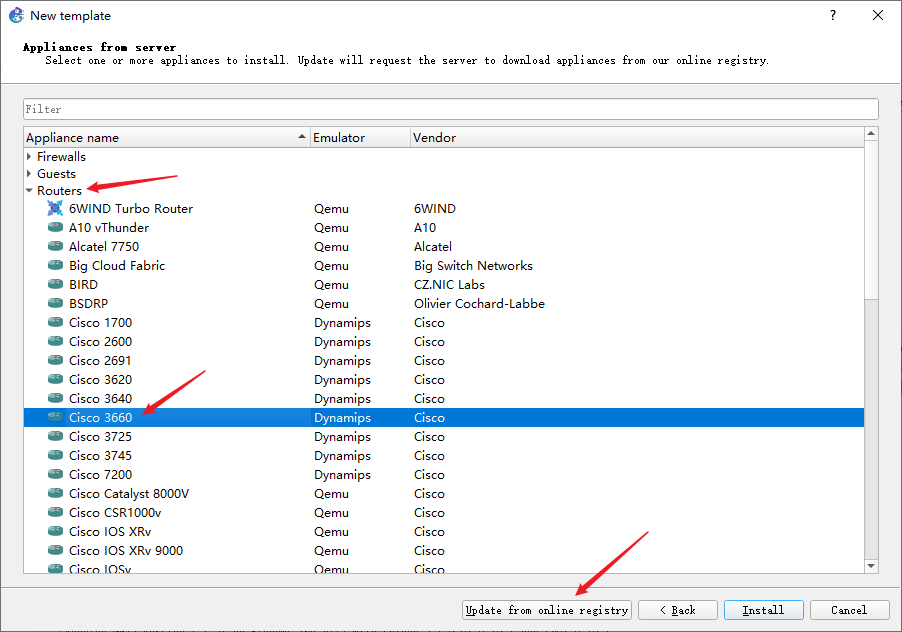The height and width of the screenshot is (632, 902).
Task: Click the Cisco CSR1000v router icon
Action: tap(55, 512)
